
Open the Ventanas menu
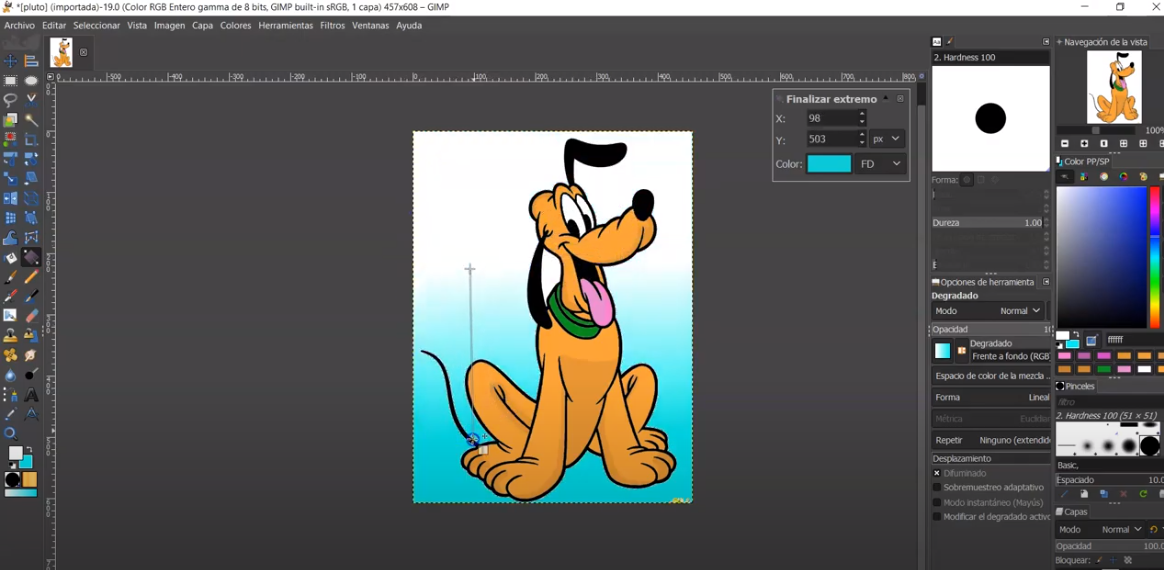370,25
